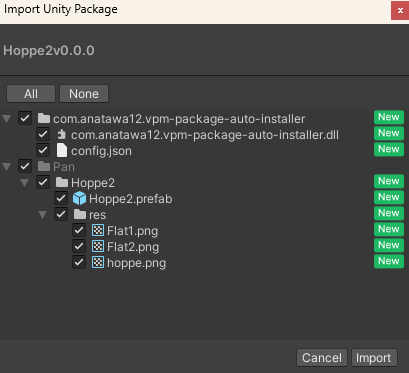Uncheck the Hoppe2.prefab checkbox
The height and width of the screenshot is (373, 409).
[x=61, y=198]
